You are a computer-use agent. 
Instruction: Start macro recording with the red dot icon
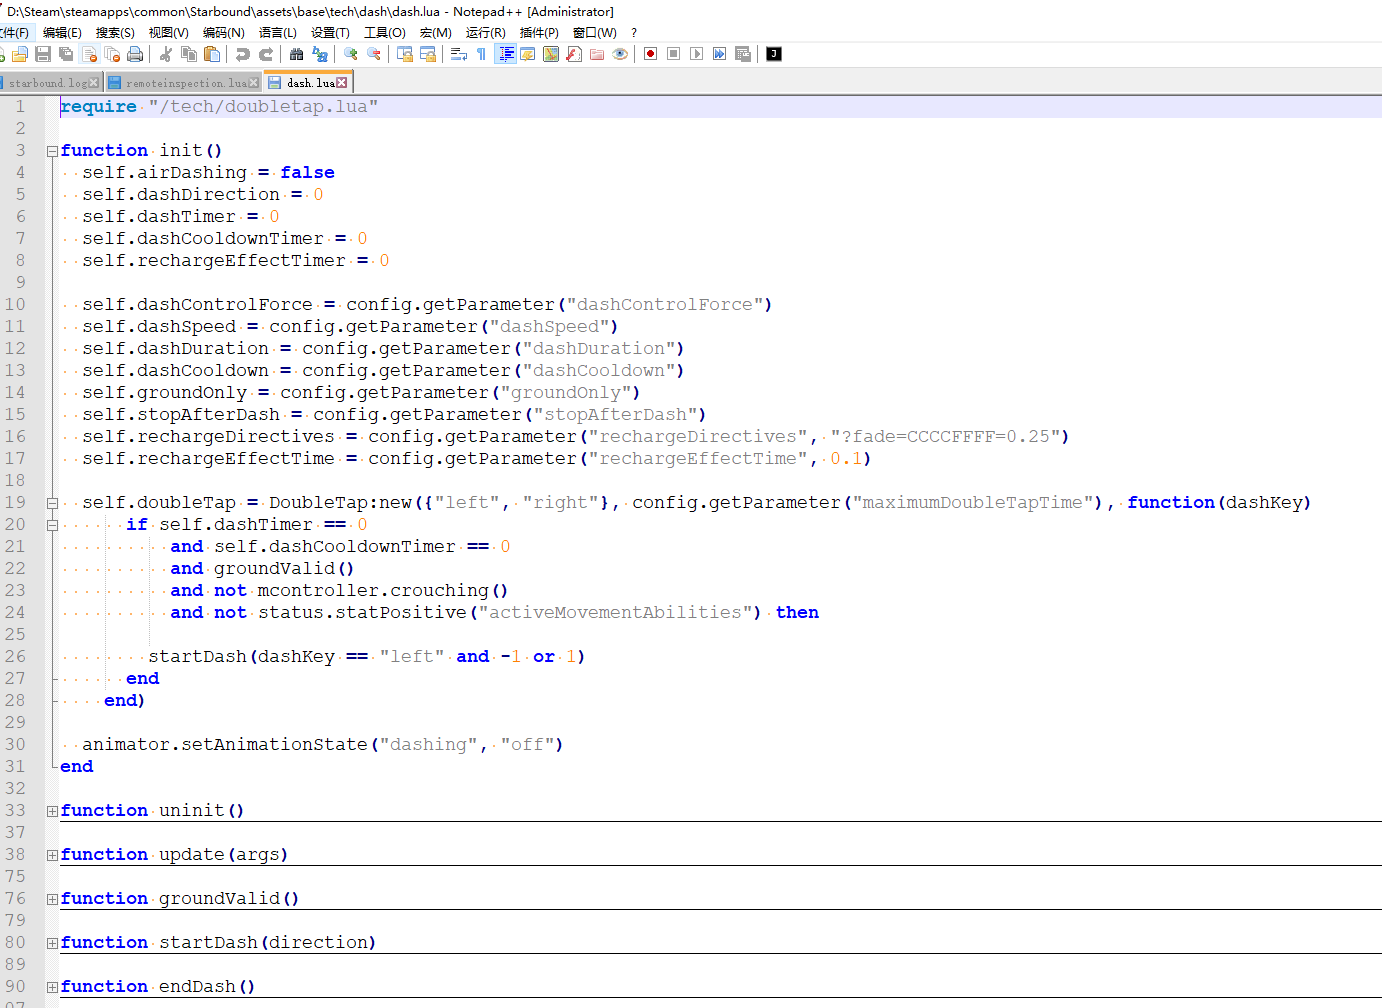coord(651,54)
